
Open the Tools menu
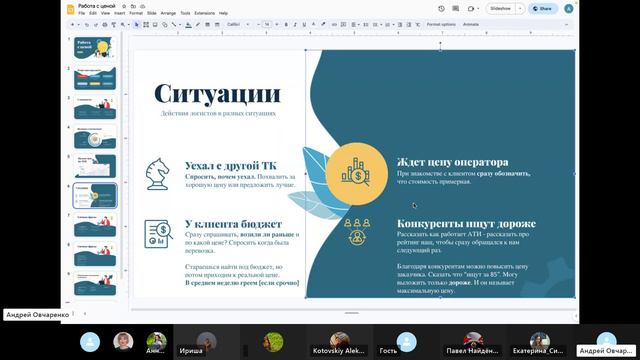185,13
